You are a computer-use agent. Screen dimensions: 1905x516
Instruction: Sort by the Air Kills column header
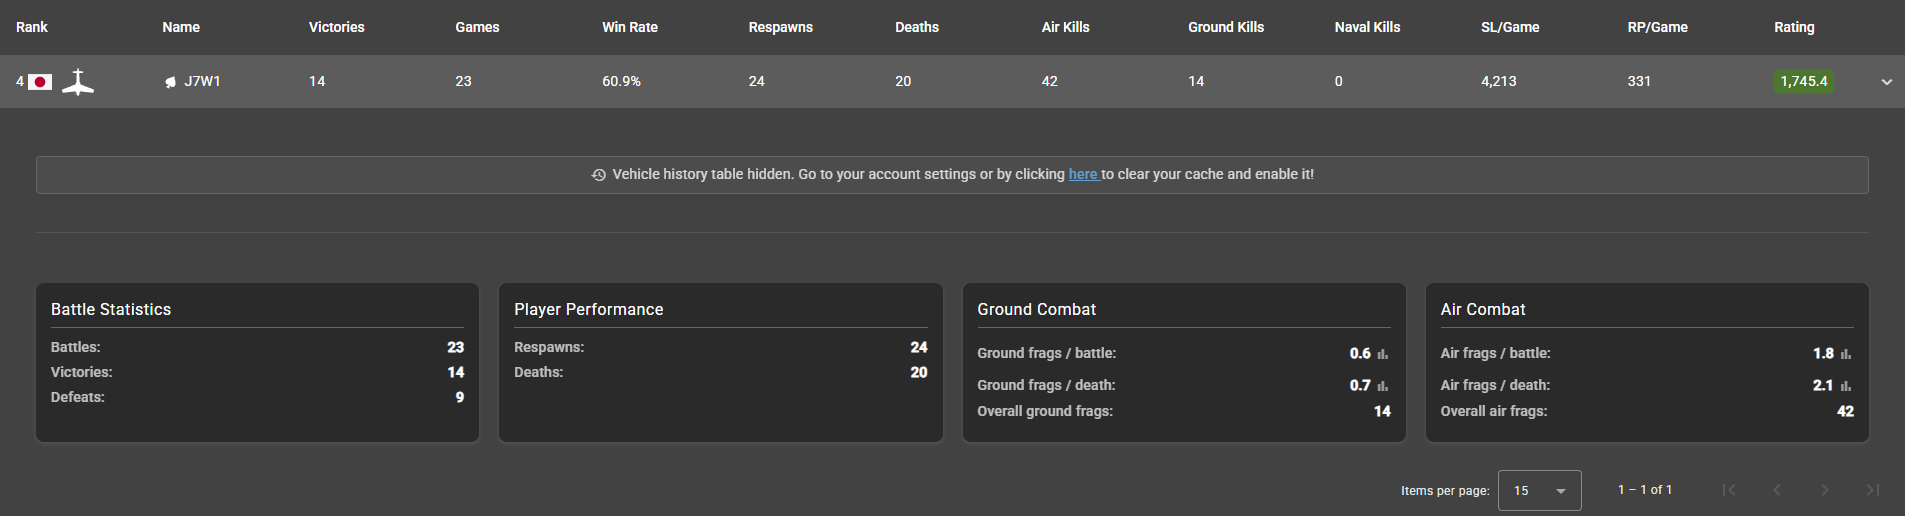pos(1065,27)
